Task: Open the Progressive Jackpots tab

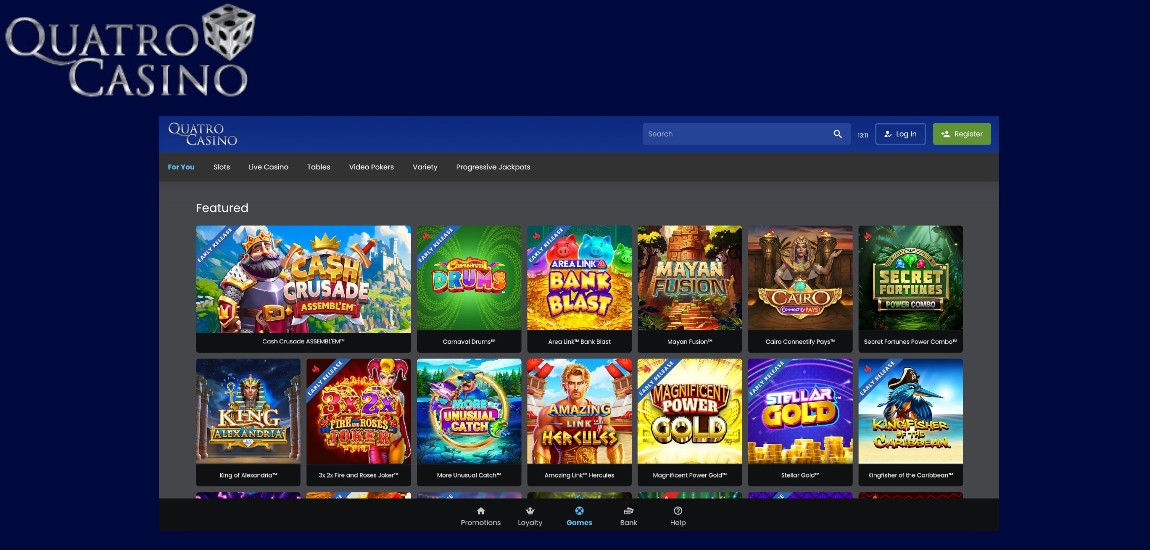Action: coord(493,167)
